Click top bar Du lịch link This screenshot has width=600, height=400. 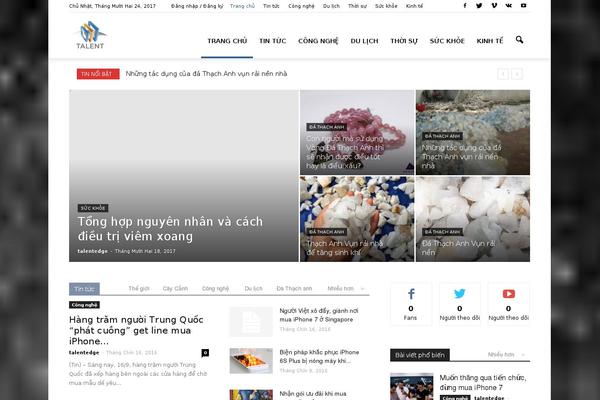click(331, 6)
